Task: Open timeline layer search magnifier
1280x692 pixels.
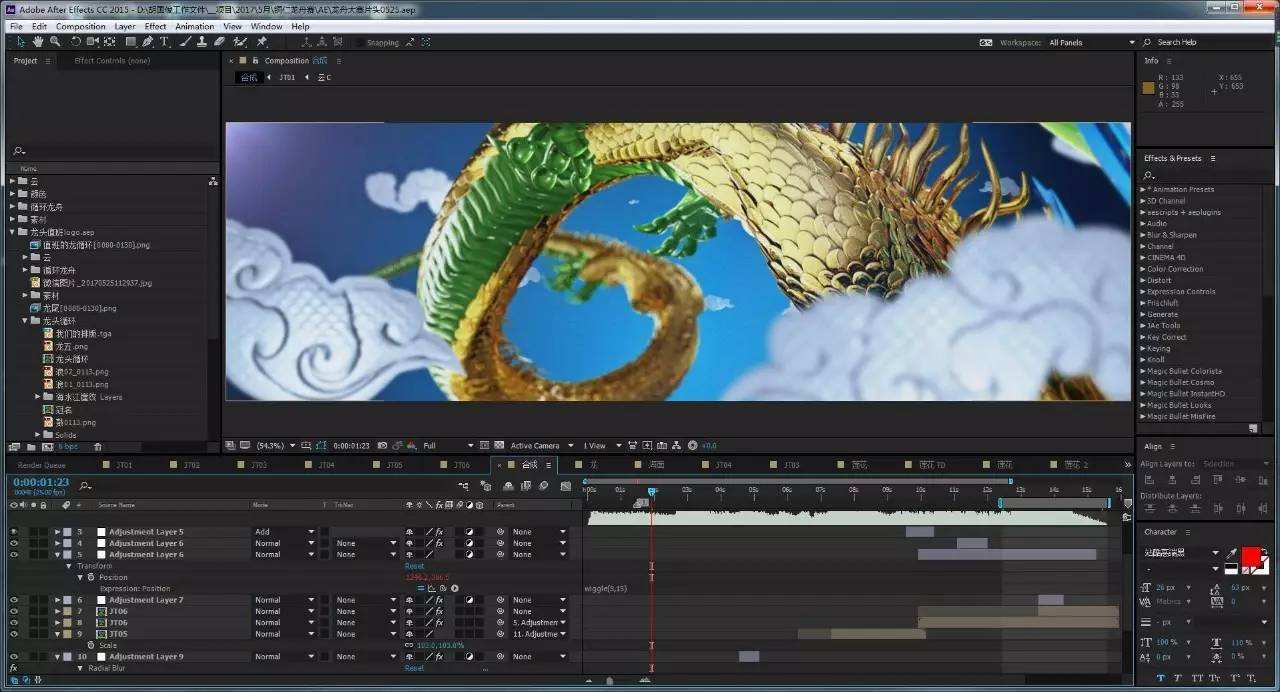Action: (85, 486)
